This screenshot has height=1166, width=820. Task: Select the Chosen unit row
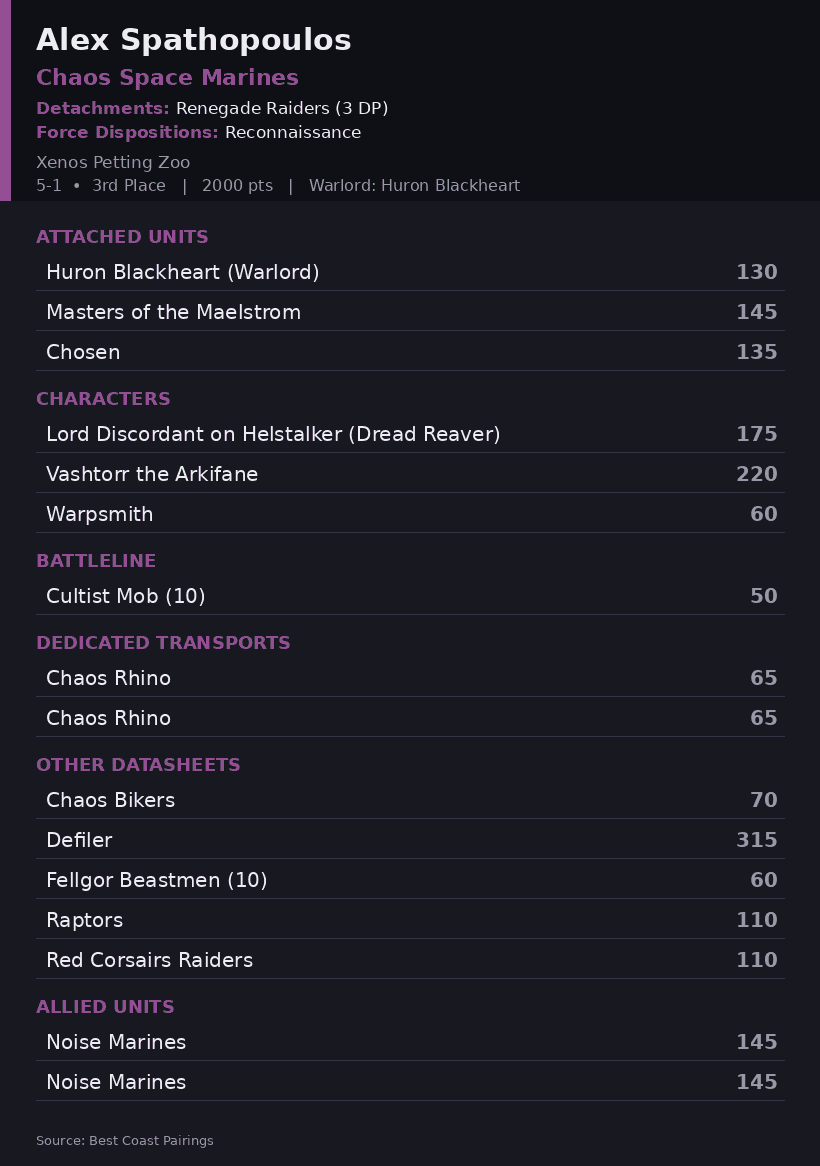(410, 352)
